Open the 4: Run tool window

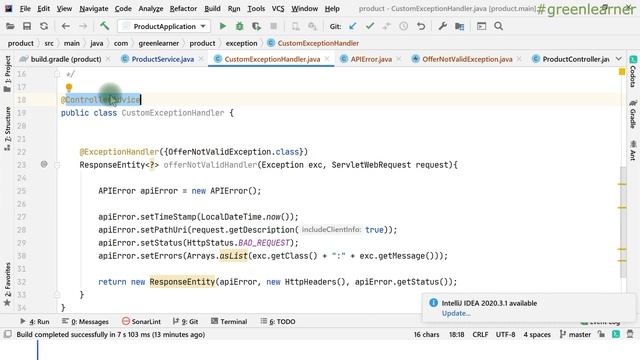click(x=35, y=322)
